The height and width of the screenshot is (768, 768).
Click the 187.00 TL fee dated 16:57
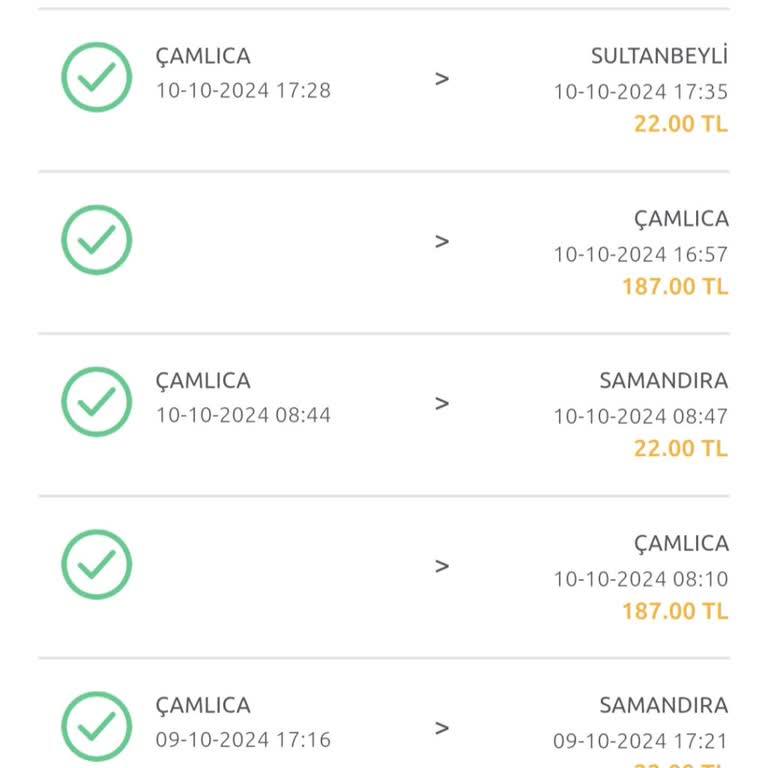click(675, 287)
